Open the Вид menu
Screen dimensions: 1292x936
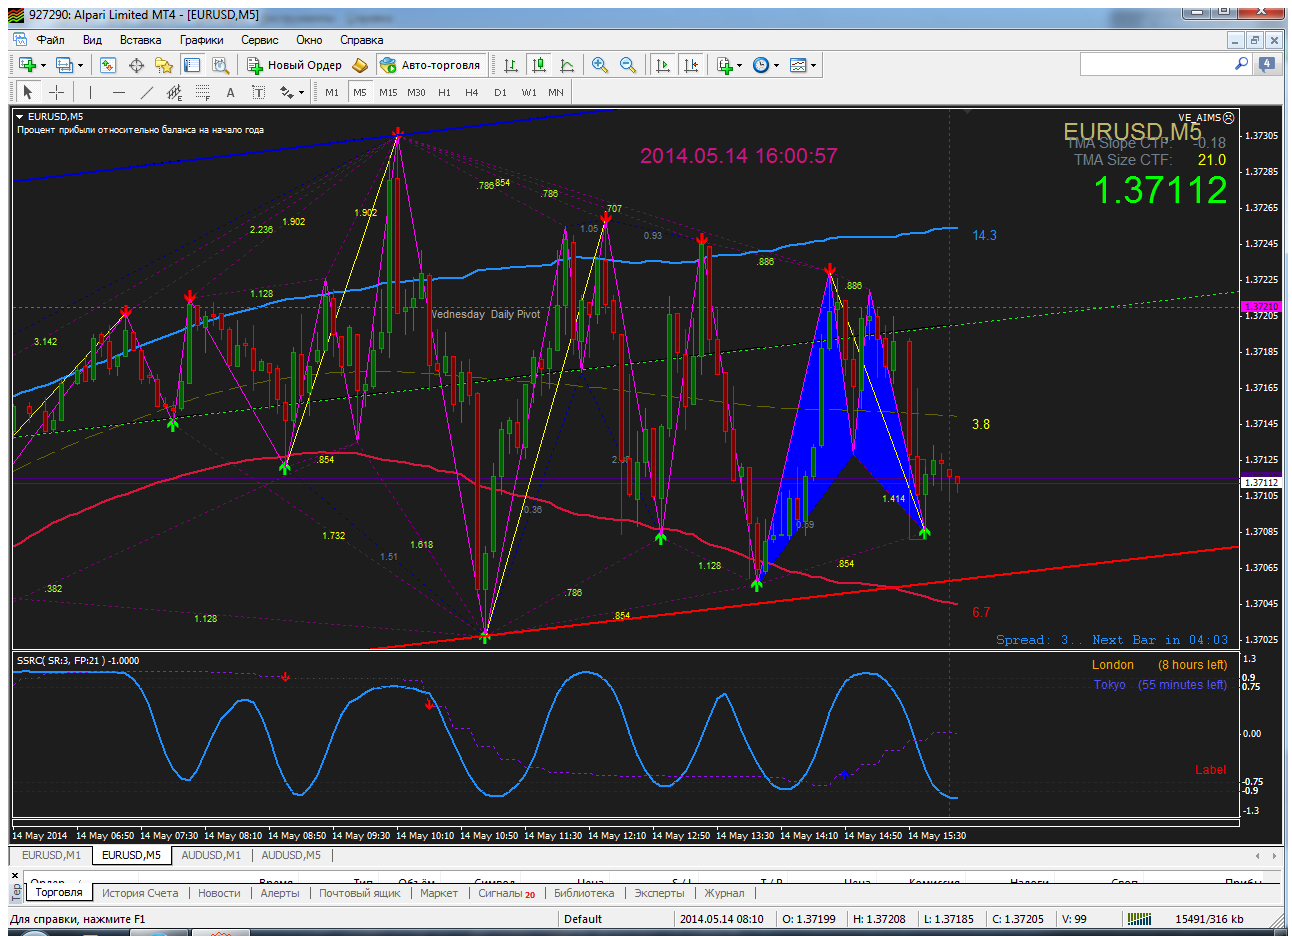(92, 40)
